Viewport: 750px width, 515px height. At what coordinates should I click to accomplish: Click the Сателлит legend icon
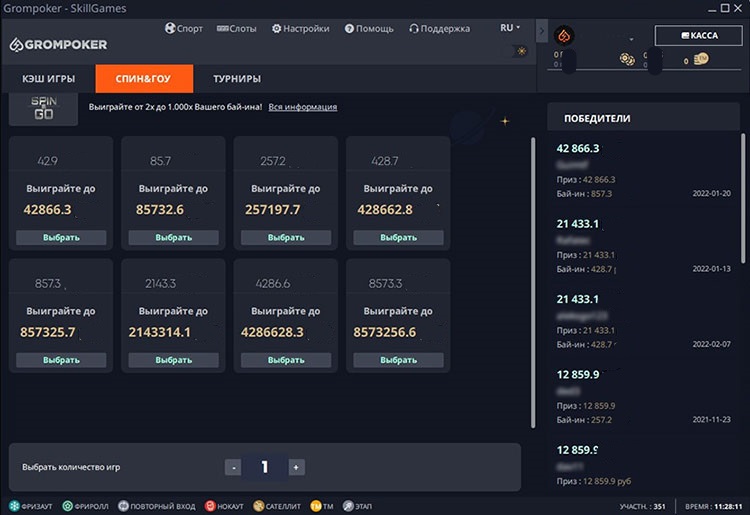259,506
